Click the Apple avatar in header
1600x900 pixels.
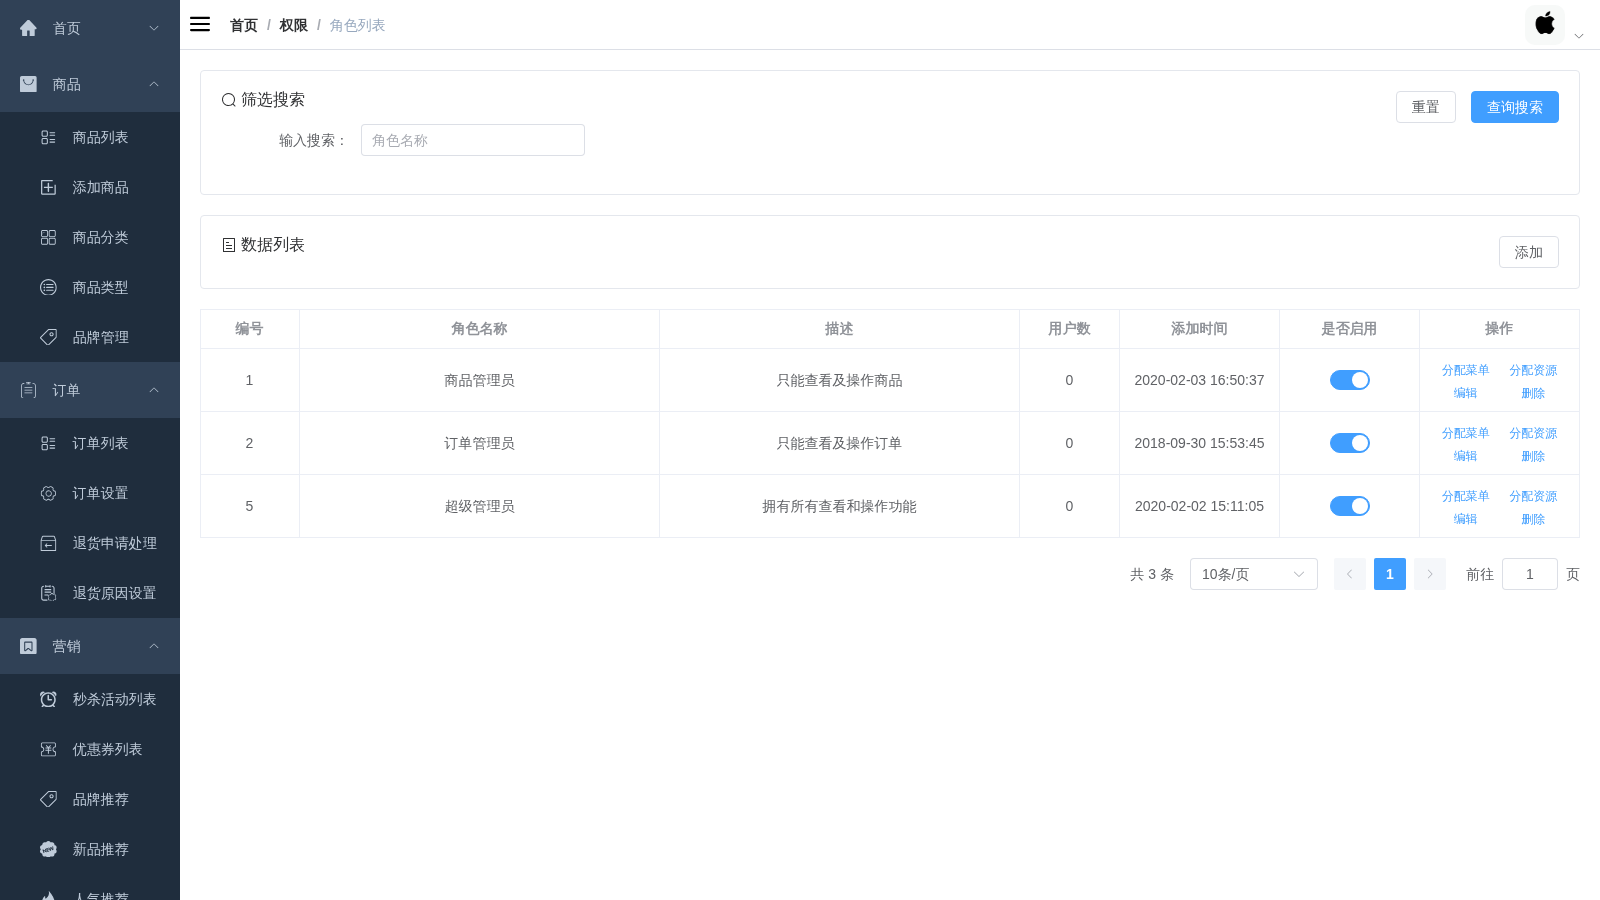click(1545, 24)
